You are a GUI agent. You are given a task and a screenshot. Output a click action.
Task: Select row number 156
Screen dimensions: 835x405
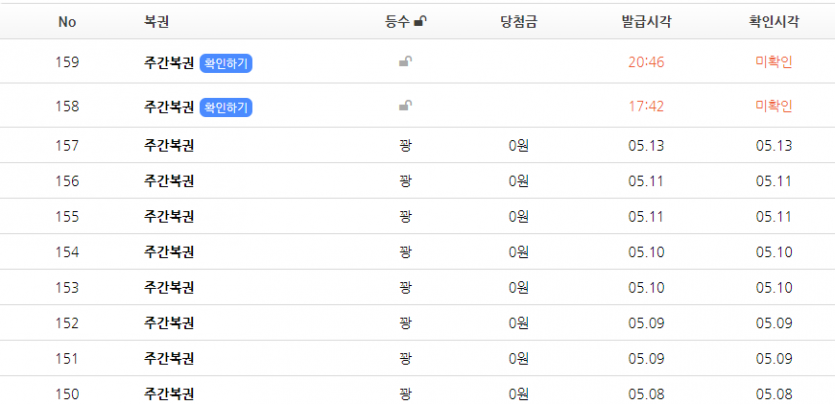(x=67, y=181)
